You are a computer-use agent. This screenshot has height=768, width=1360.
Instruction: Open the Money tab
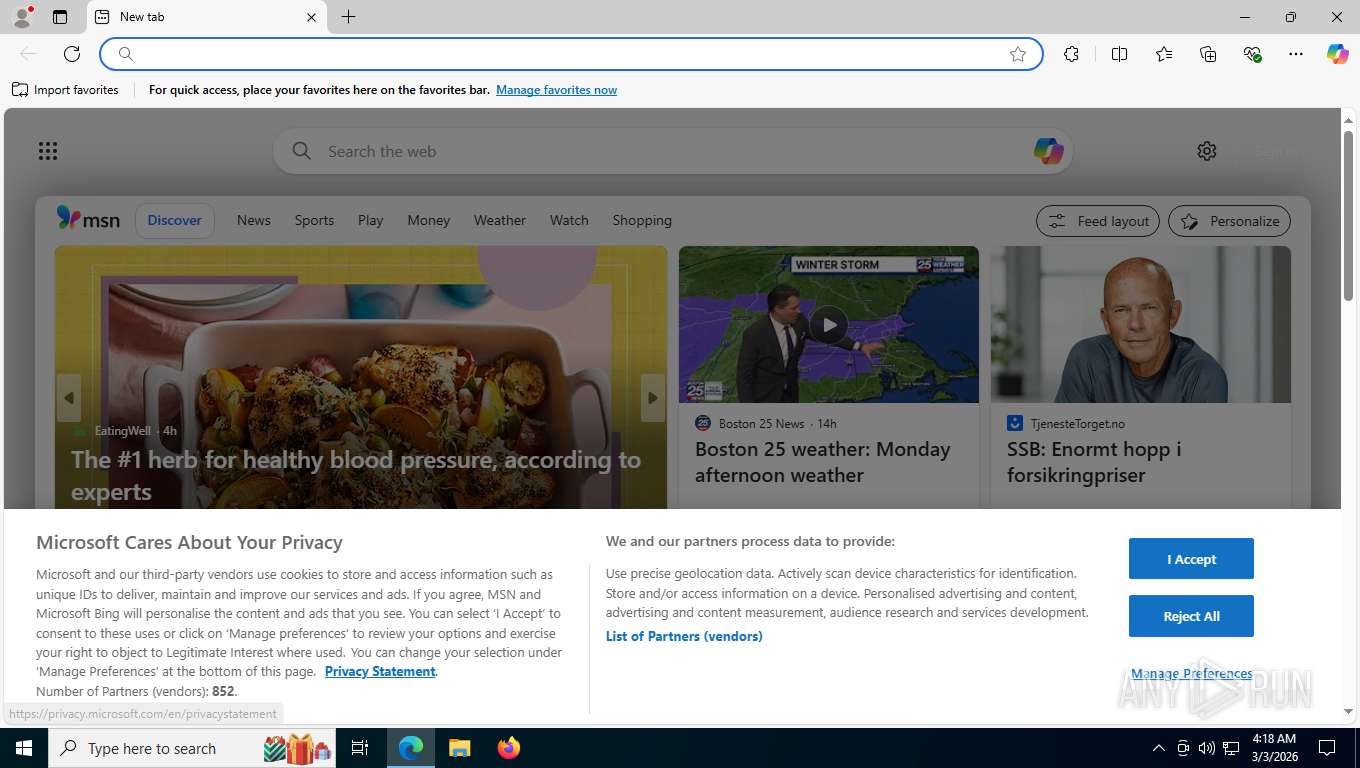click(x=428, y=220)
